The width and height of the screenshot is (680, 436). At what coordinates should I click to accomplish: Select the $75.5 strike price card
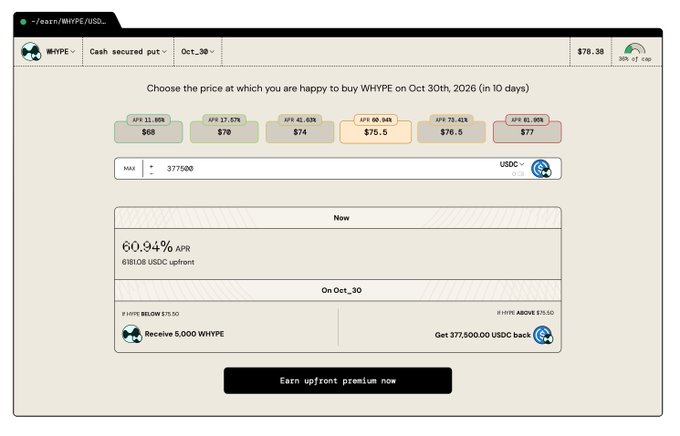(376, 132)
